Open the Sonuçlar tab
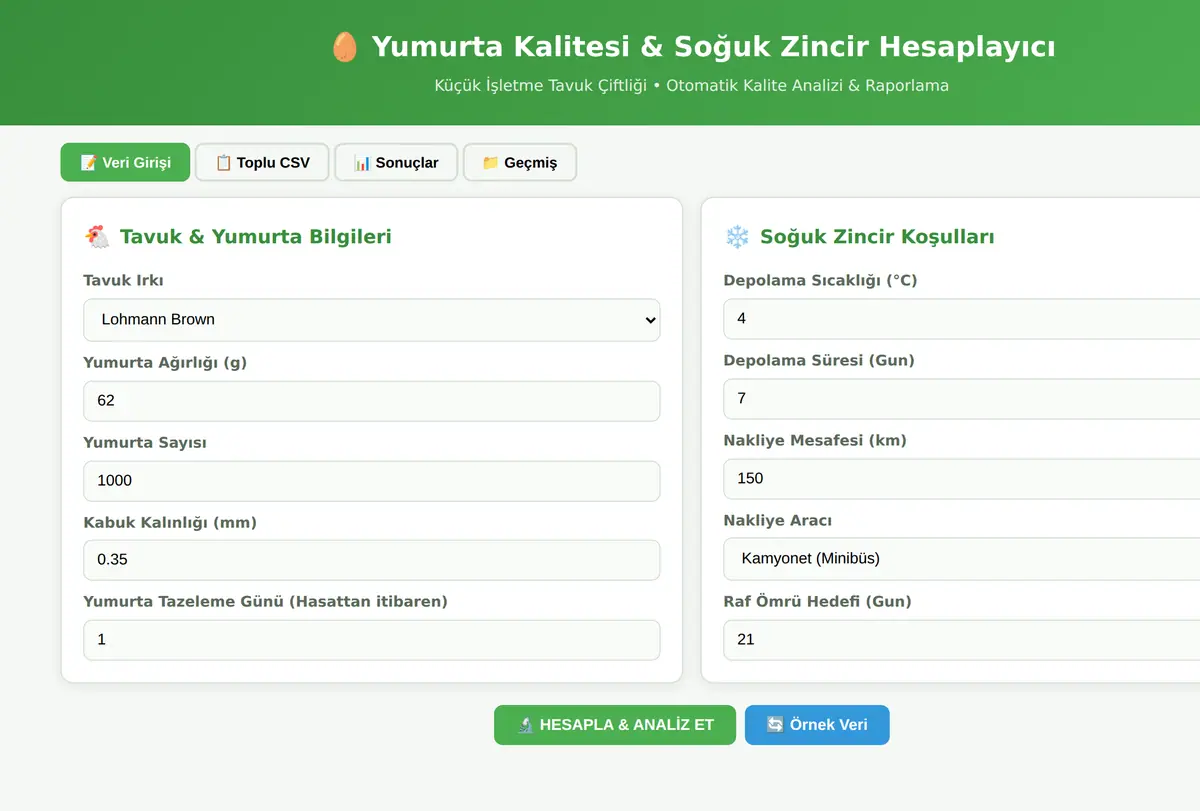 [x=396, y=162]
